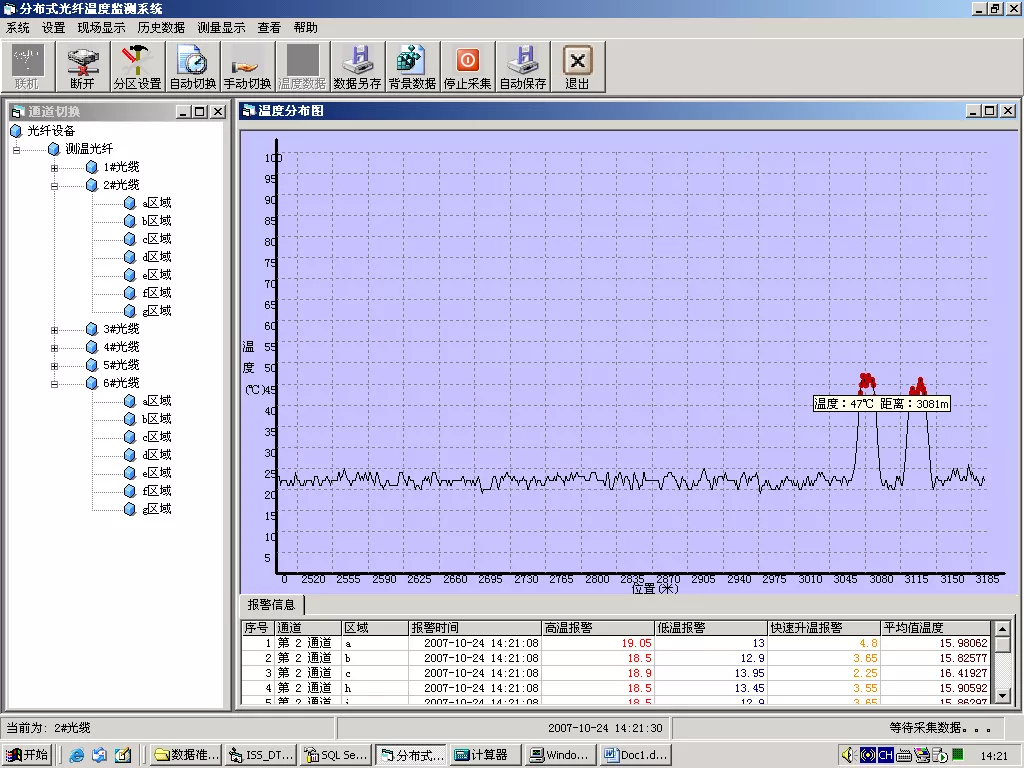
Task: Expand the 1#光缆 tree node
Action: tap(54, 168)
